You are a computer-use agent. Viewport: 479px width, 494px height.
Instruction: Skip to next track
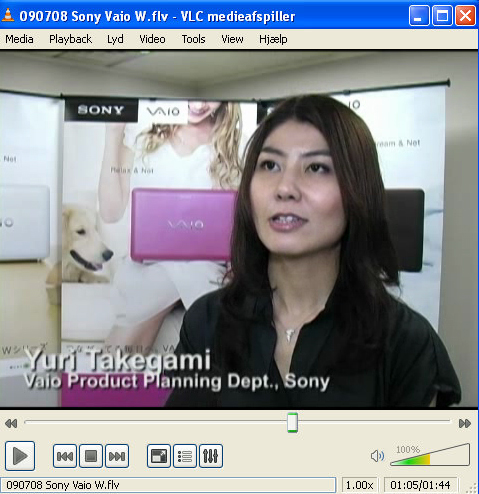click(117, 456)
